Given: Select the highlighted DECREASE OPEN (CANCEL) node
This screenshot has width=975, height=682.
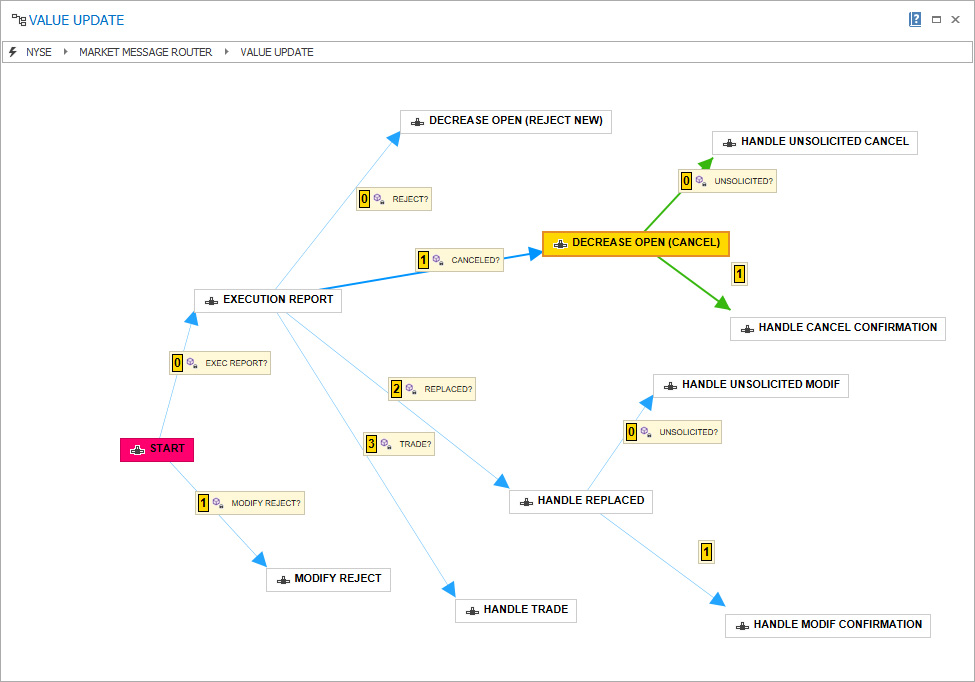Looking at the screenshot, I should [x=636, y=242].
